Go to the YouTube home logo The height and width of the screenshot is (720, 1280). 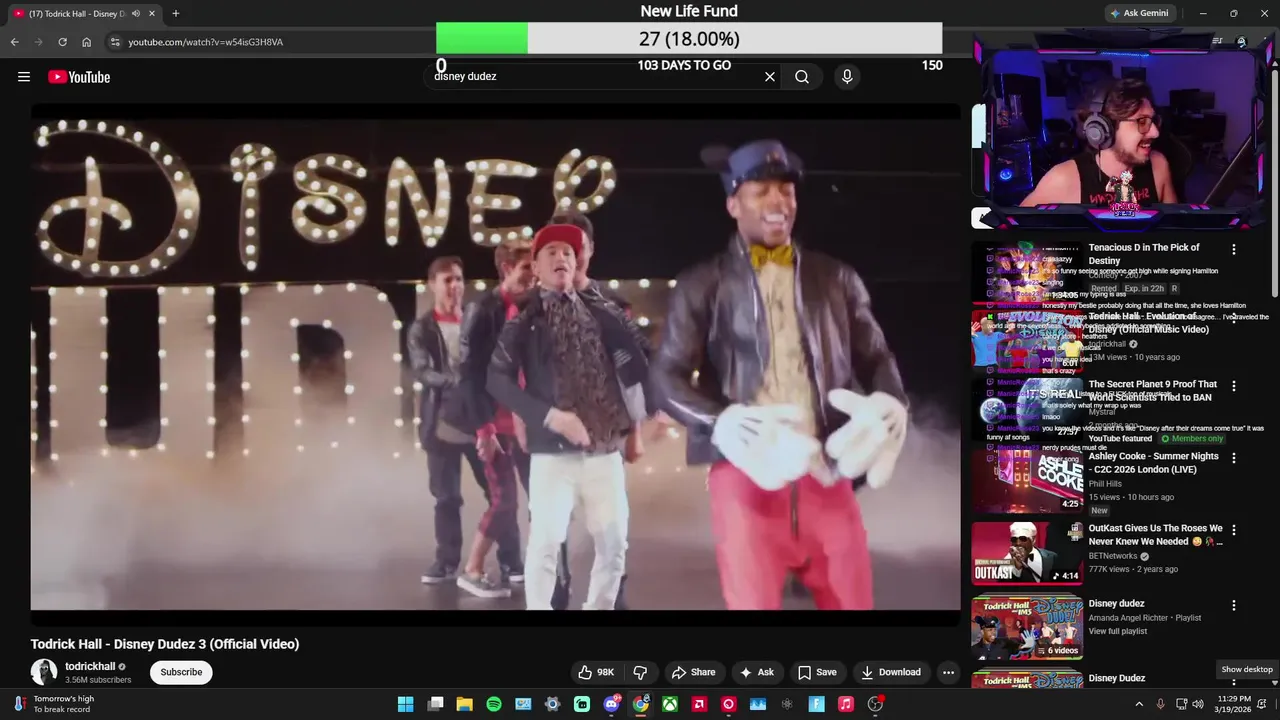(79, 77)
